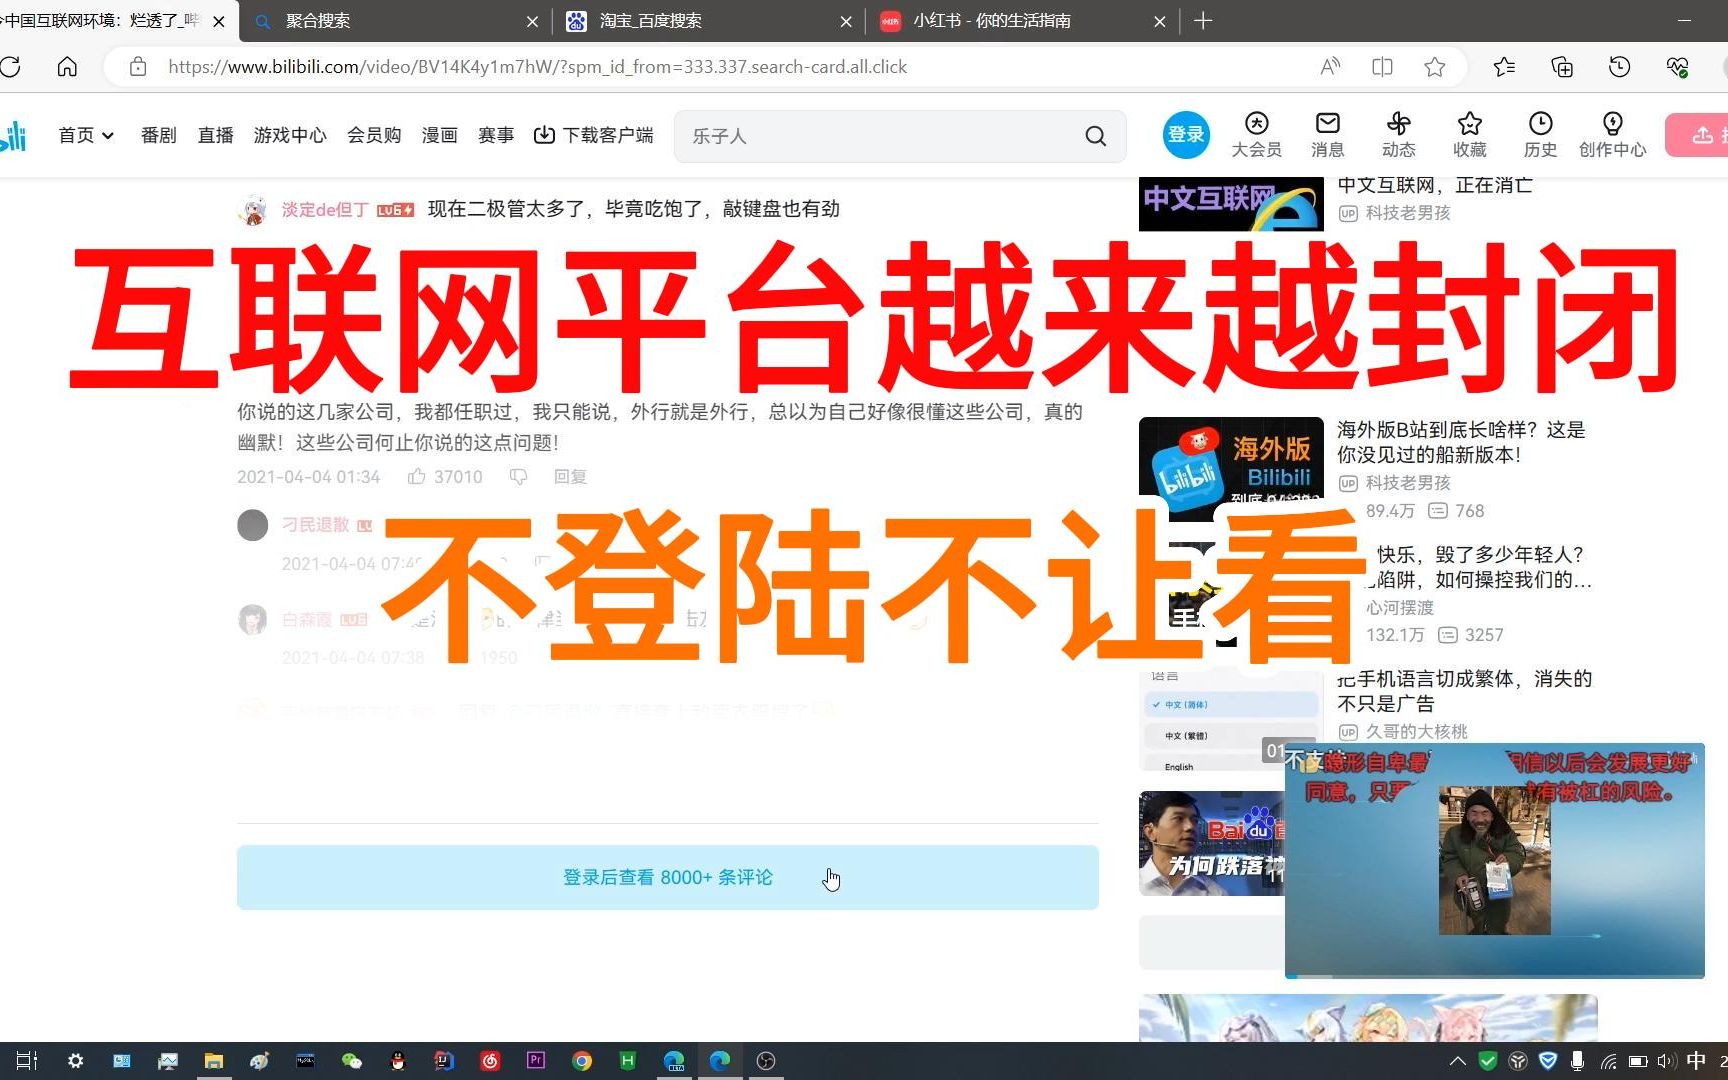
Task: Open File Explorer from taskbar
Action: (x=213, y=1061)
